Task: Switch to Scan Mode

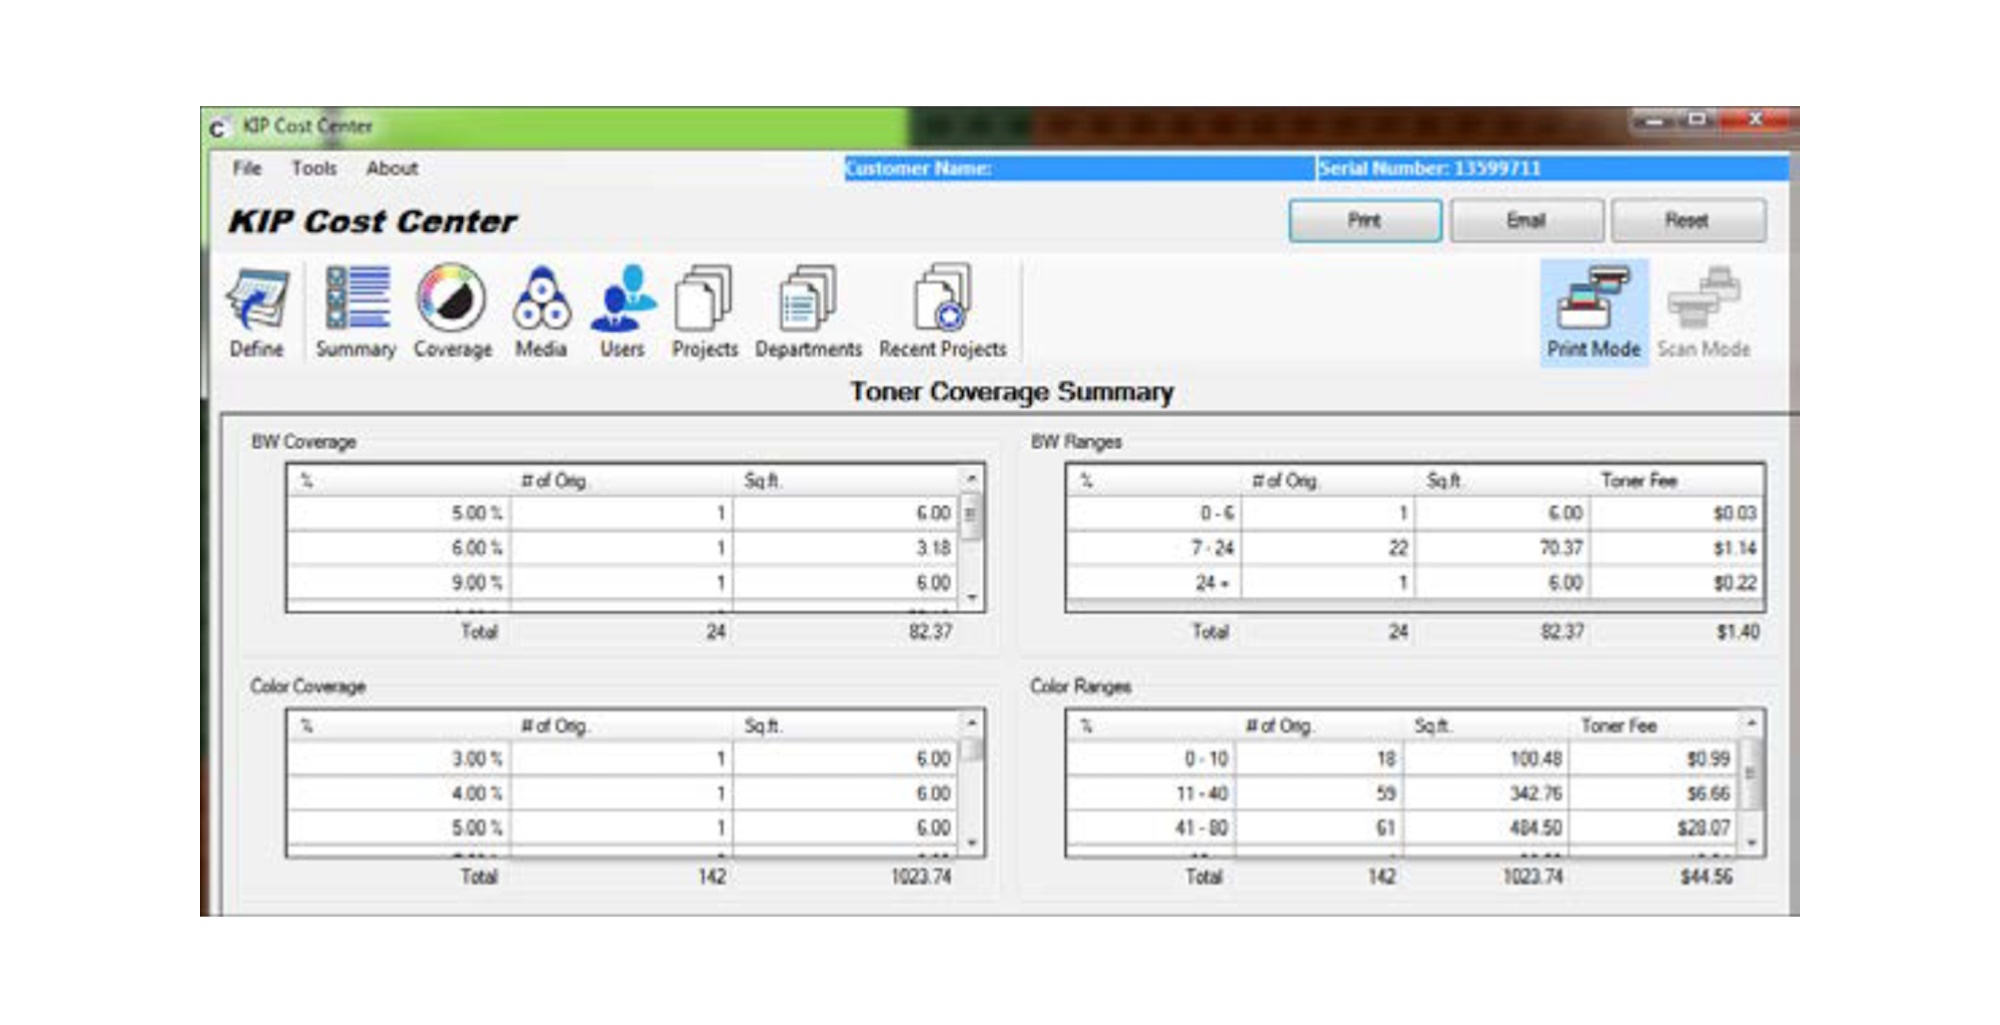Action: (1704, 312)
